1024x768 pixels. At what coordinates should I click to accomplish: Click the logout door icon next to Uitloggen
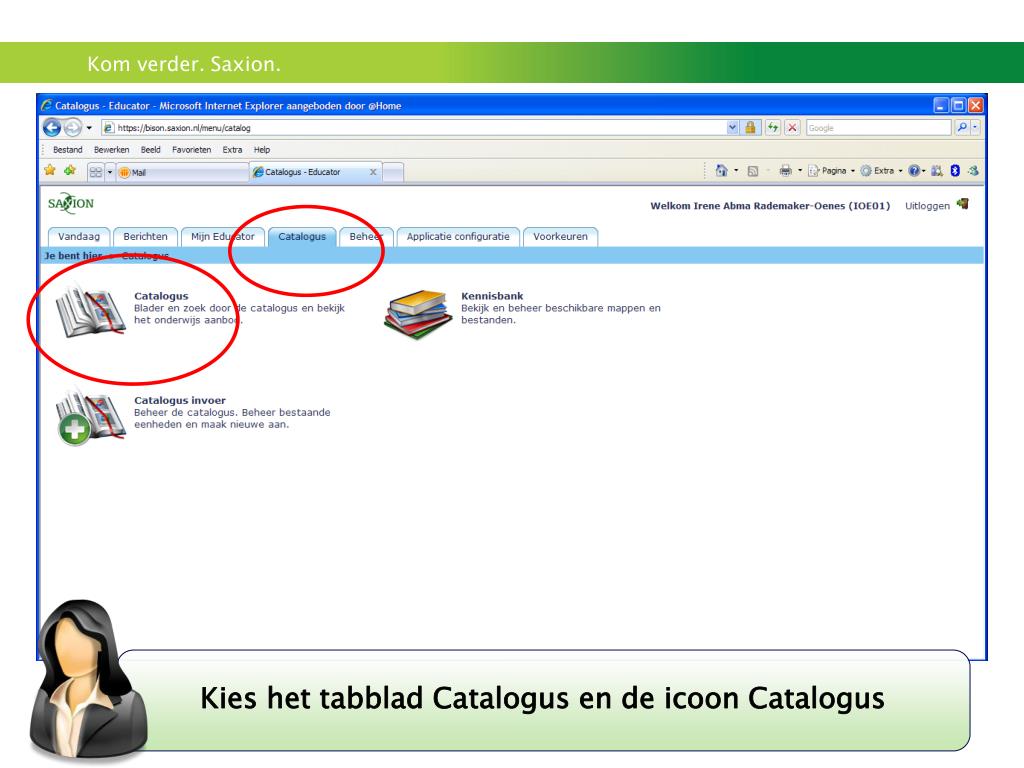(x=963, y=204)
